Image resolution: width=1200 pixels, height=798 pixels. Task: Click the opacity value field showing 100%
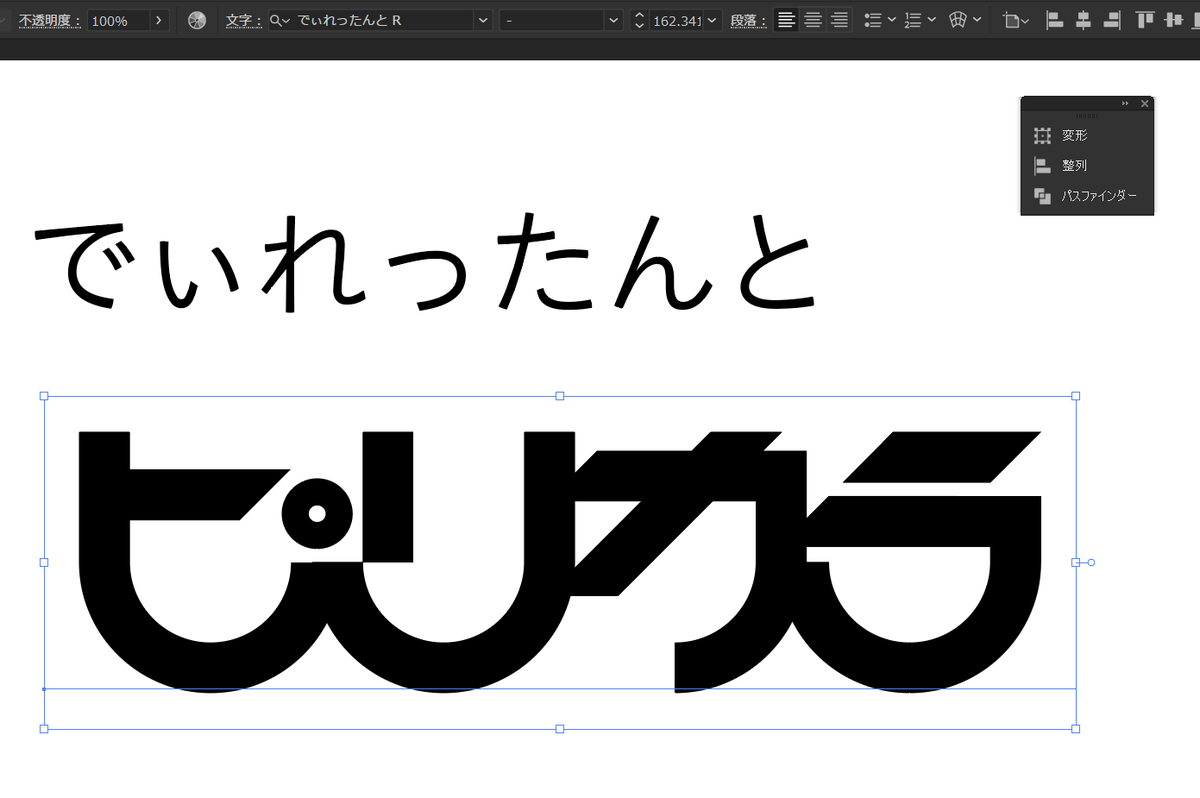pos(118,20)
